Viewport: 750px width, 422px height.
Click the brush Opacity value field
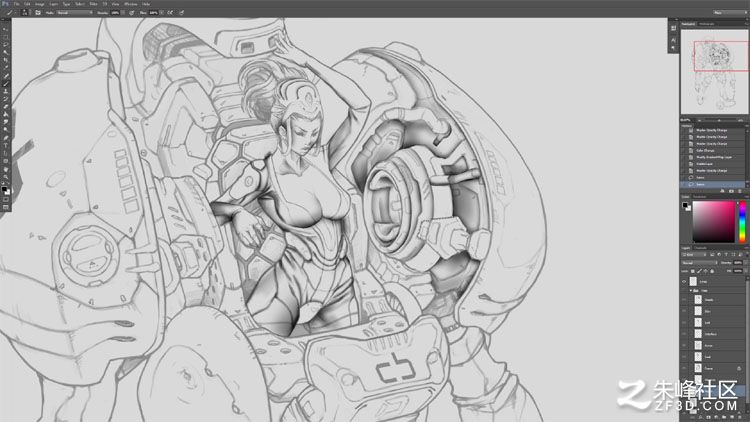(x=115, y=12)
